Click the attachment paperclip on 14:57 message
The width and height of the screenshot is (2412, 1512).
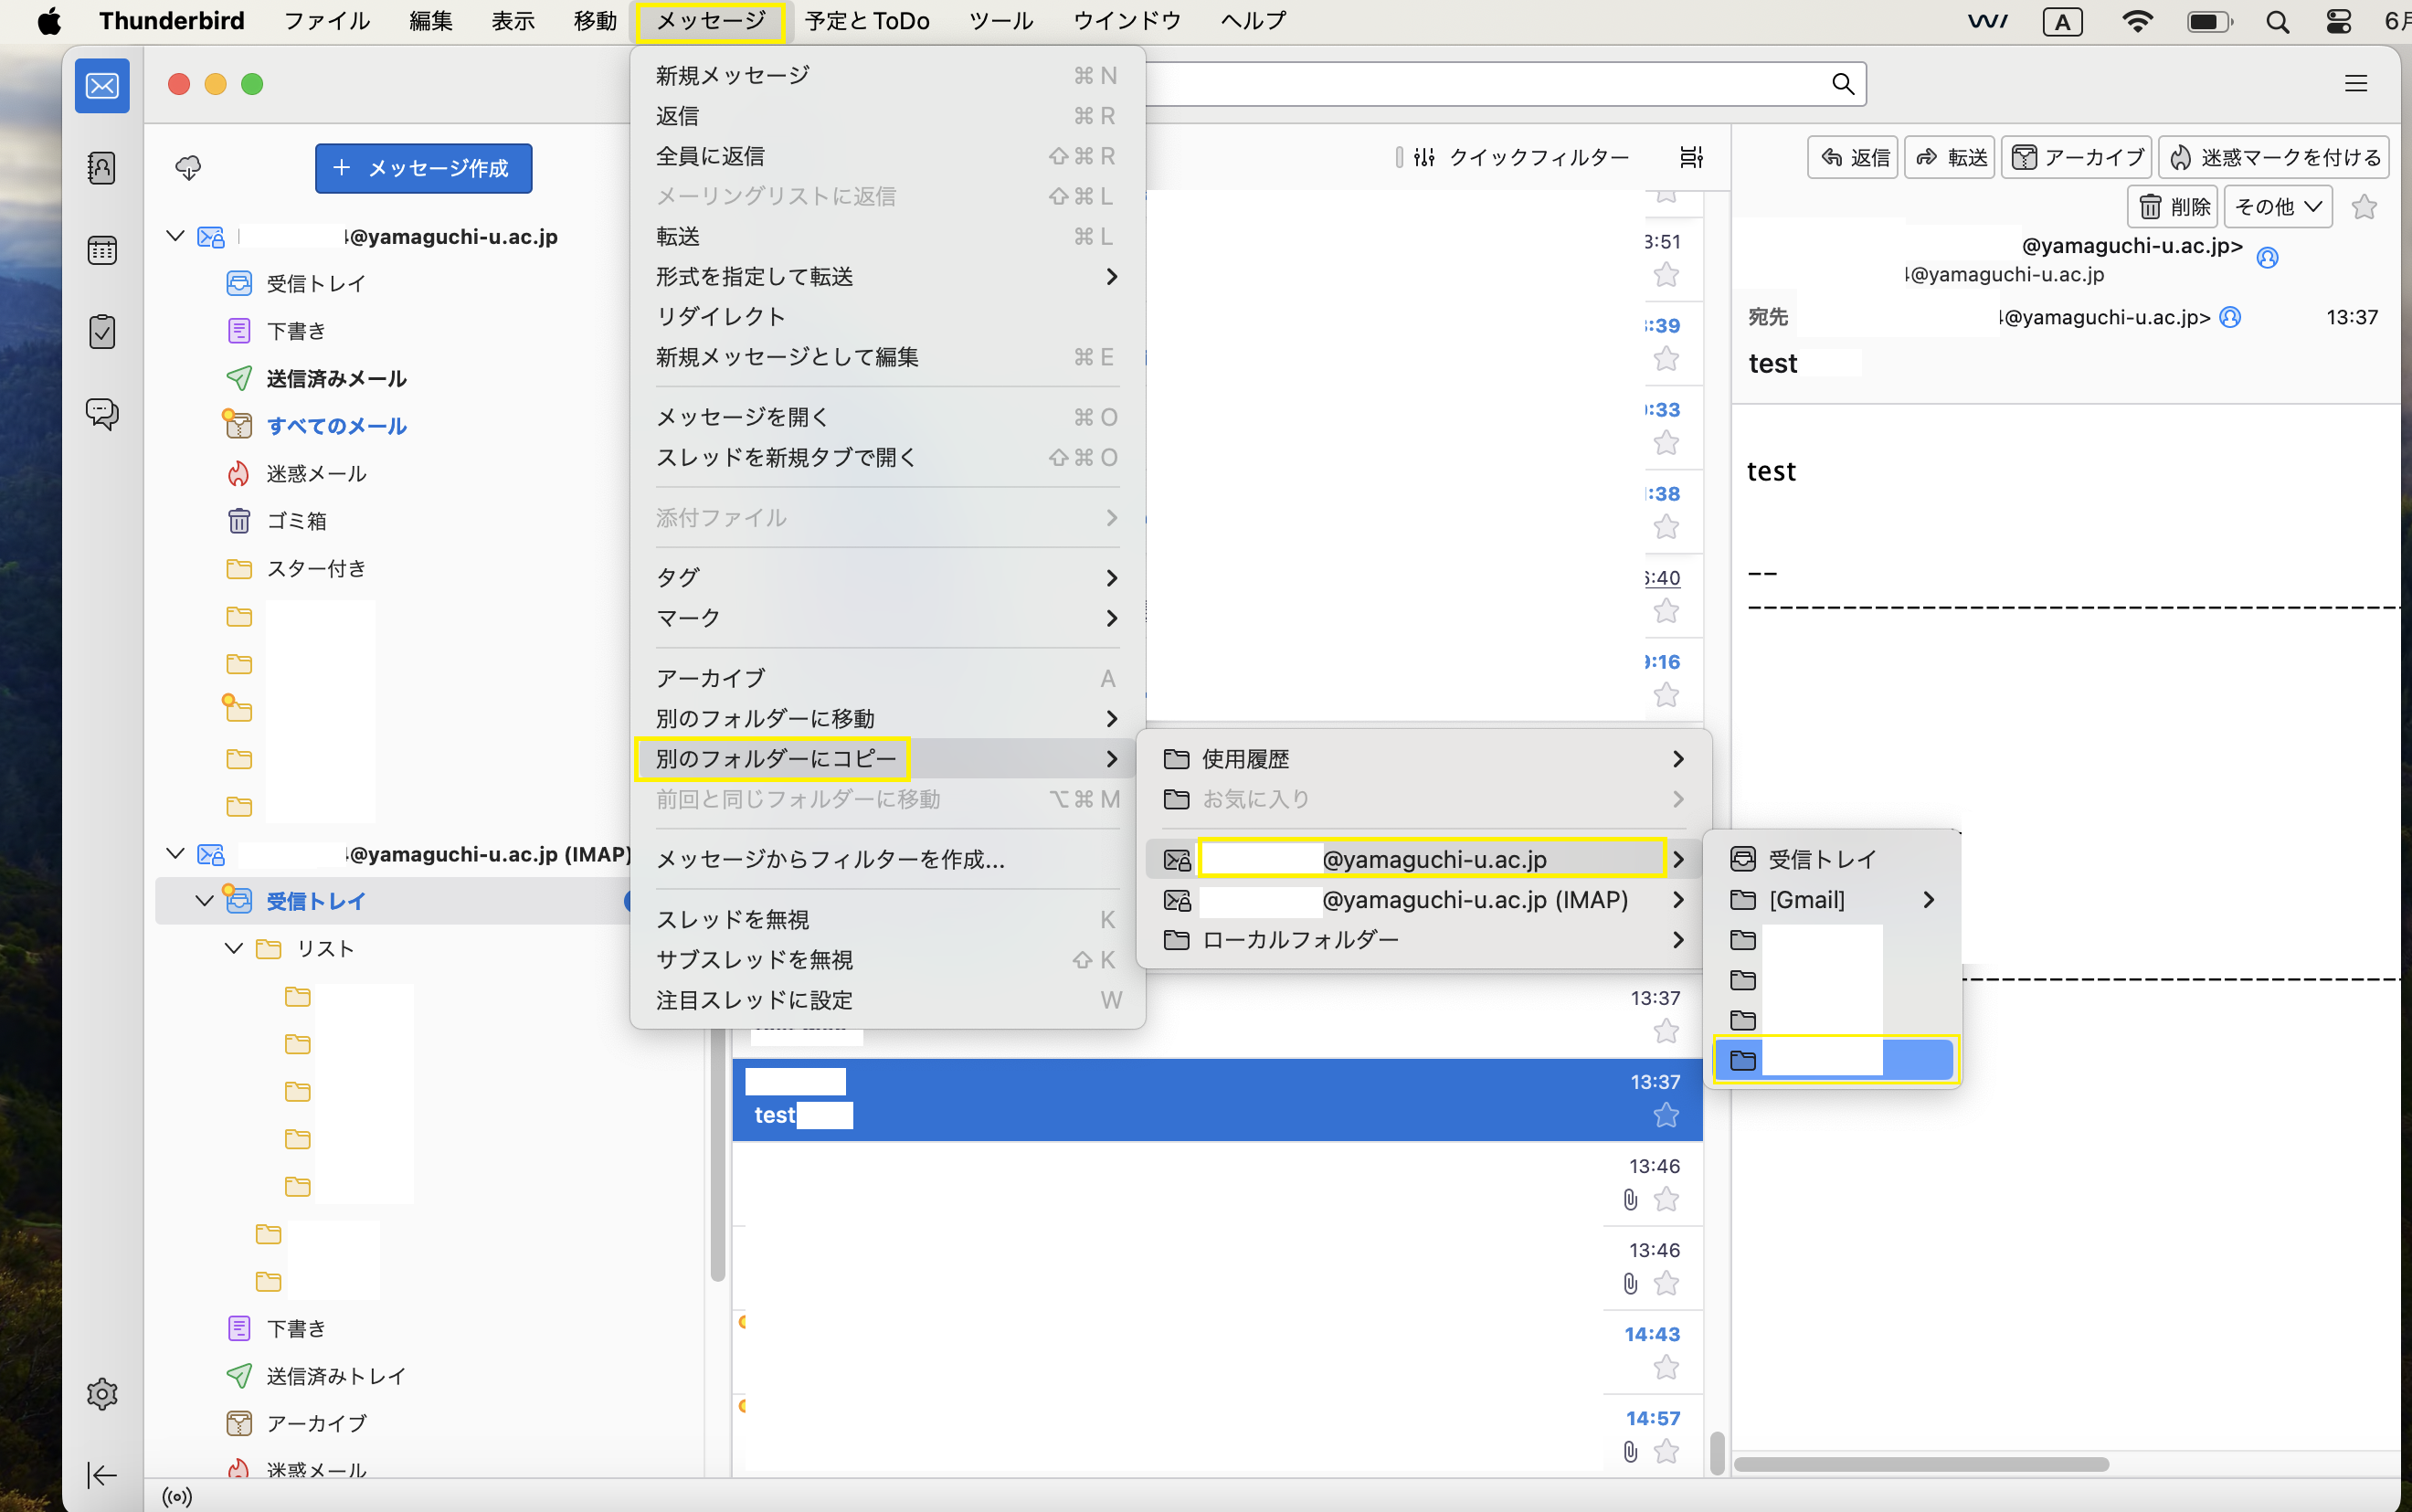pyautogui.click(x=1630, y=1451)
